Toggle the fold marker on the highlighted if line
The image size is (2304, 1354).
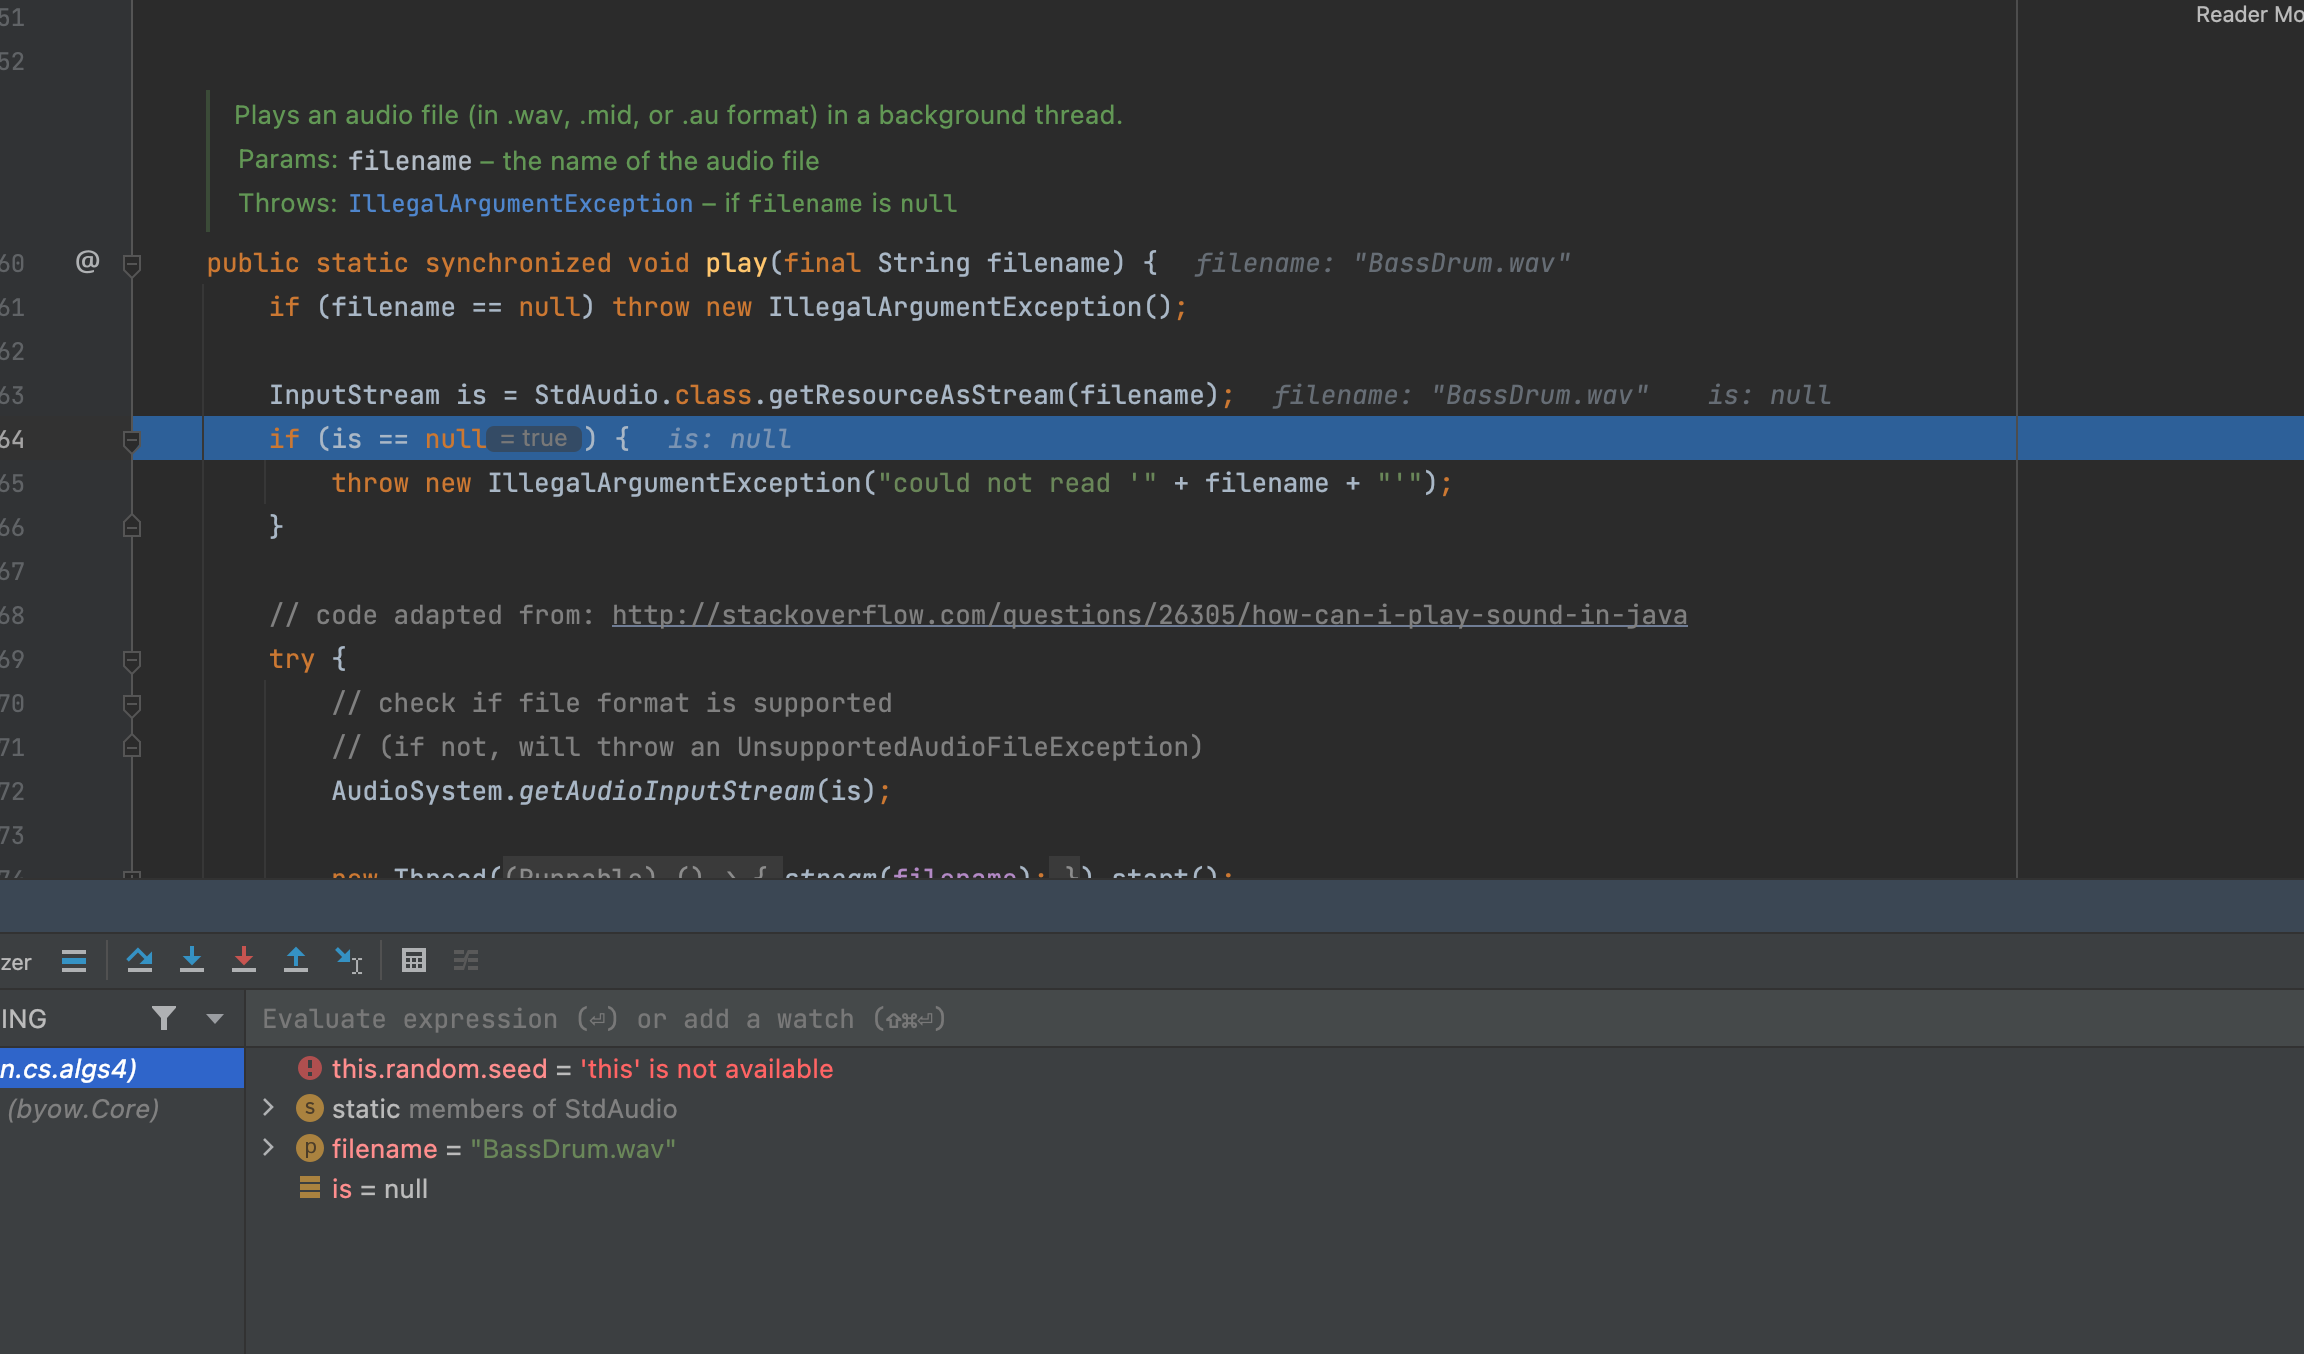131,440
